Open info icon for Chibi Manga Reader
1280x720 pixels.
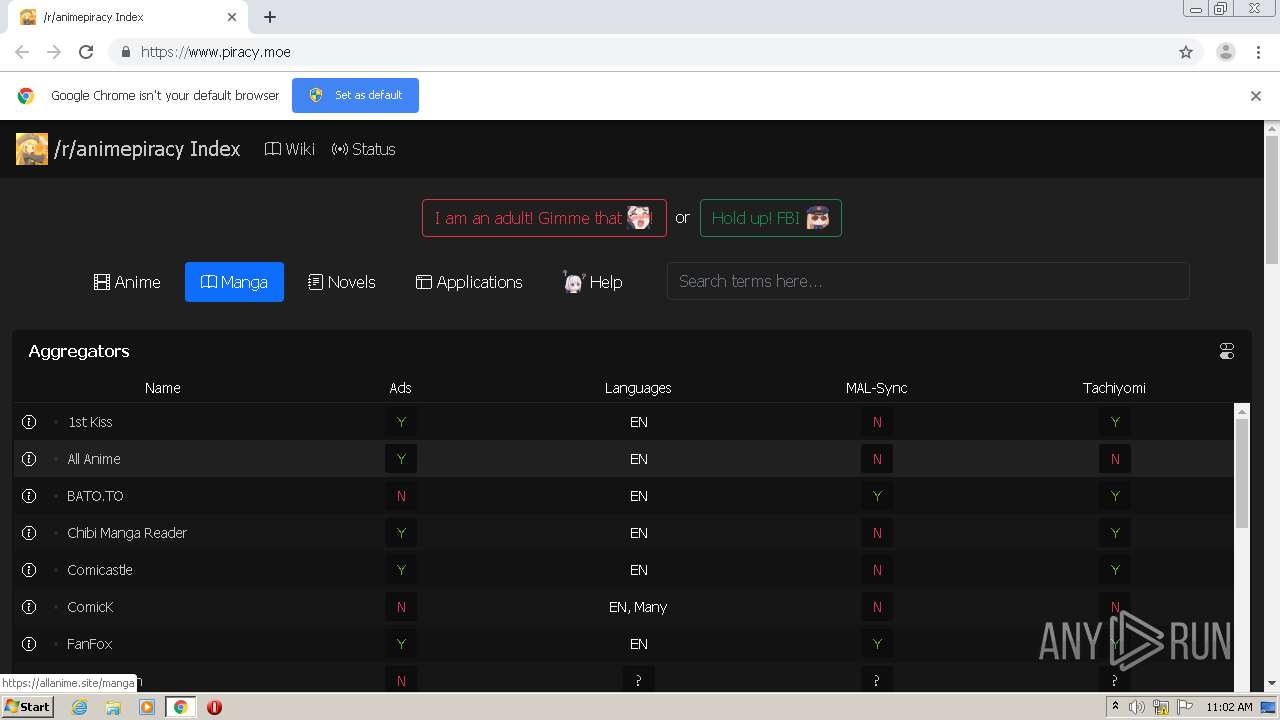pos(29,533)
